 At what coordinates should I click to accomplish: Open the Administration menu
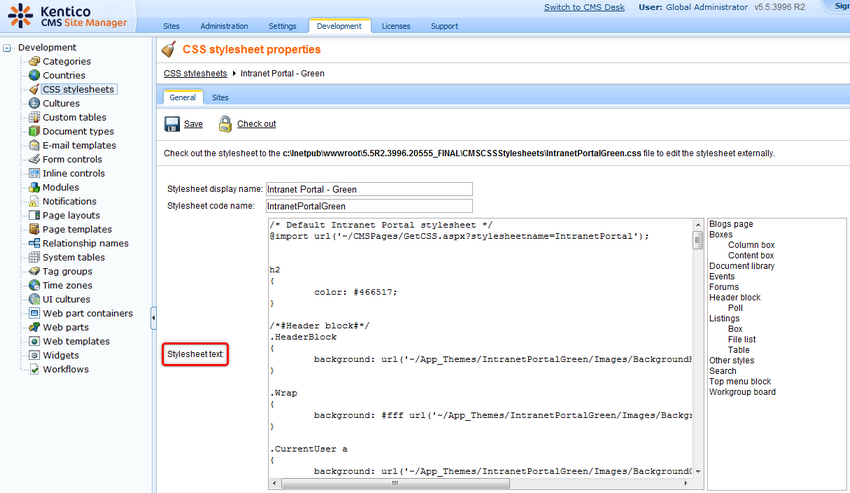pos(224,26)
